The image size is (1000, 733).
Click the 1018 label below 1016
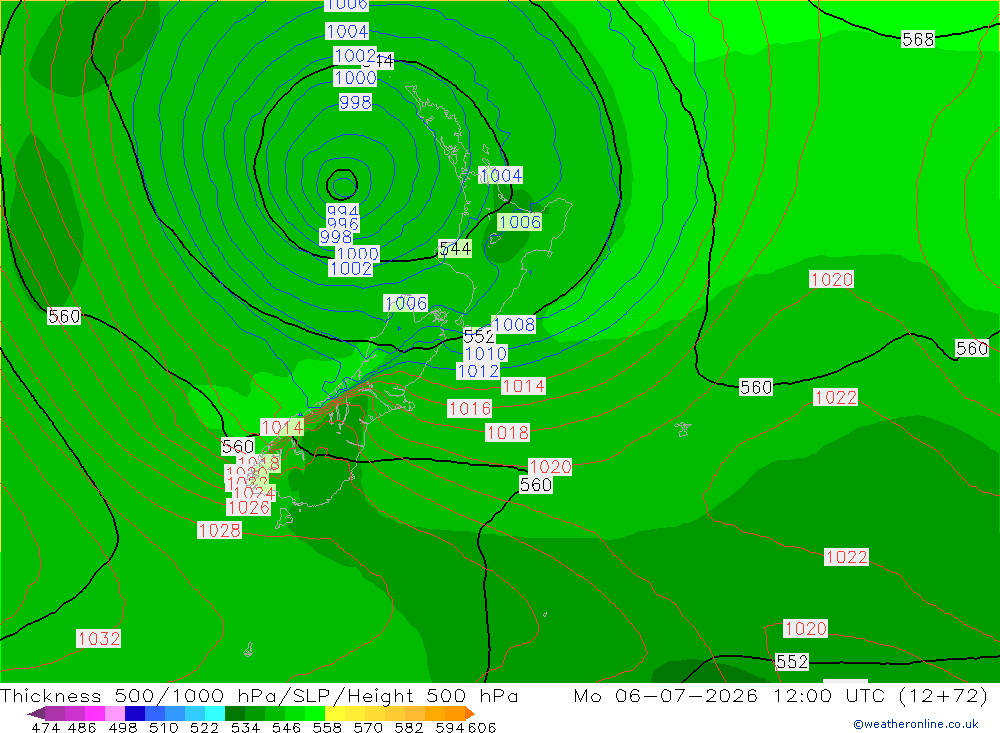(x=508, y=433)
